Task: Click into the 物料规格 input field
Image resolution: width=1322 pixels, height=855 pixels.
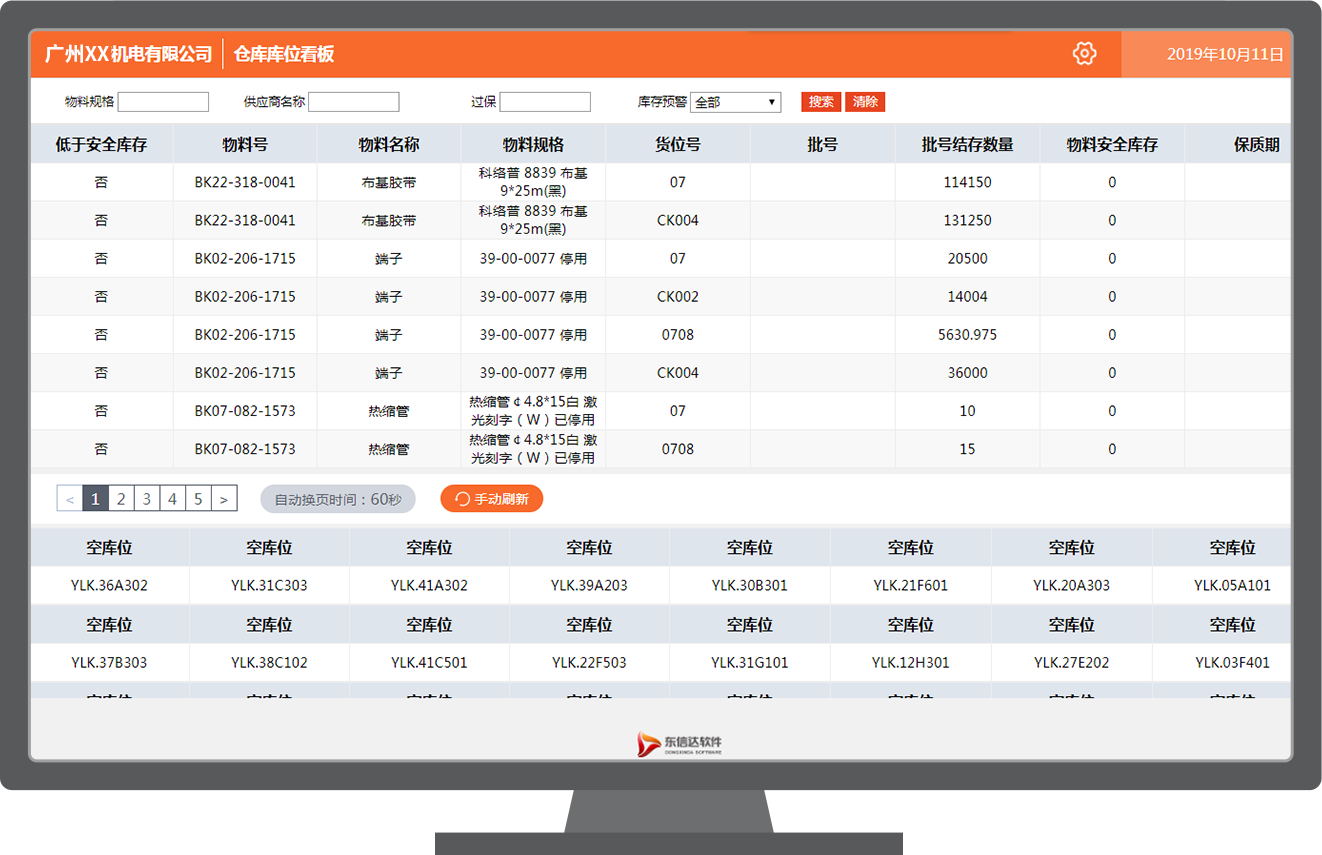Action: (163, 101)
